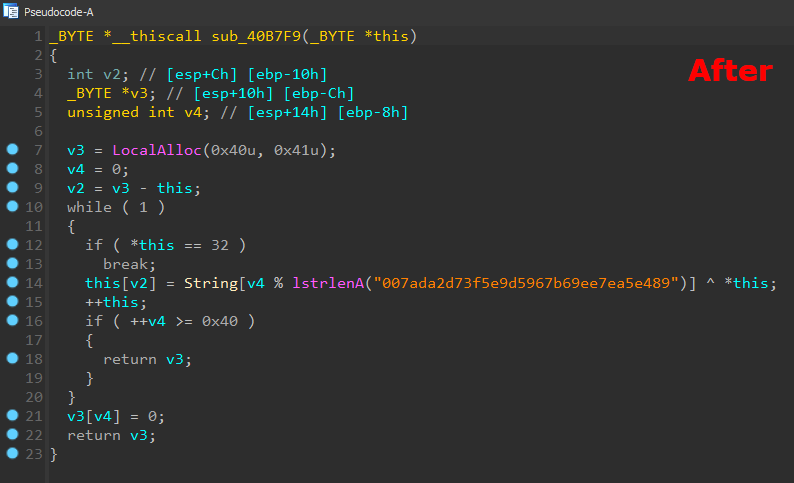Click line number 6 on blank line
This screenshot has height=483, width=794.
(x=38, y=132)
